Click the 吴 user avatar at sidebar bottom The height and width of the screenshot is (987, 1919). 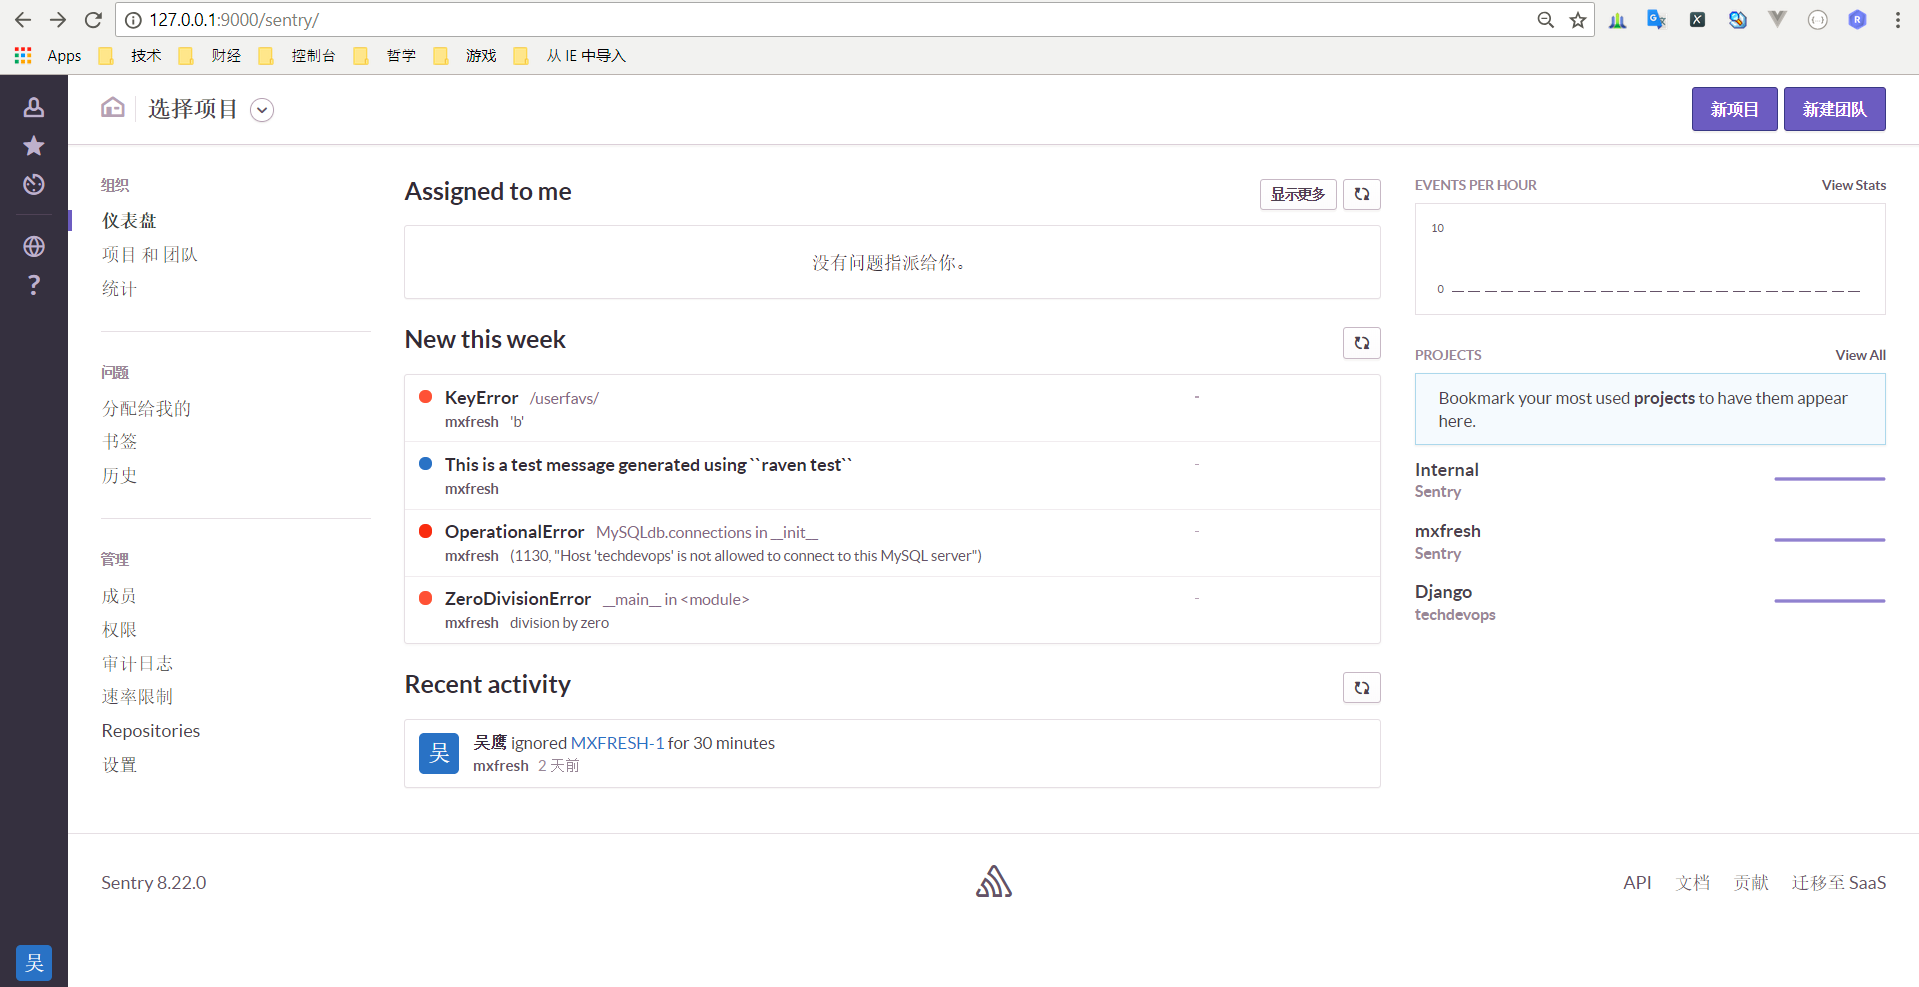click(x=34, y=963)
